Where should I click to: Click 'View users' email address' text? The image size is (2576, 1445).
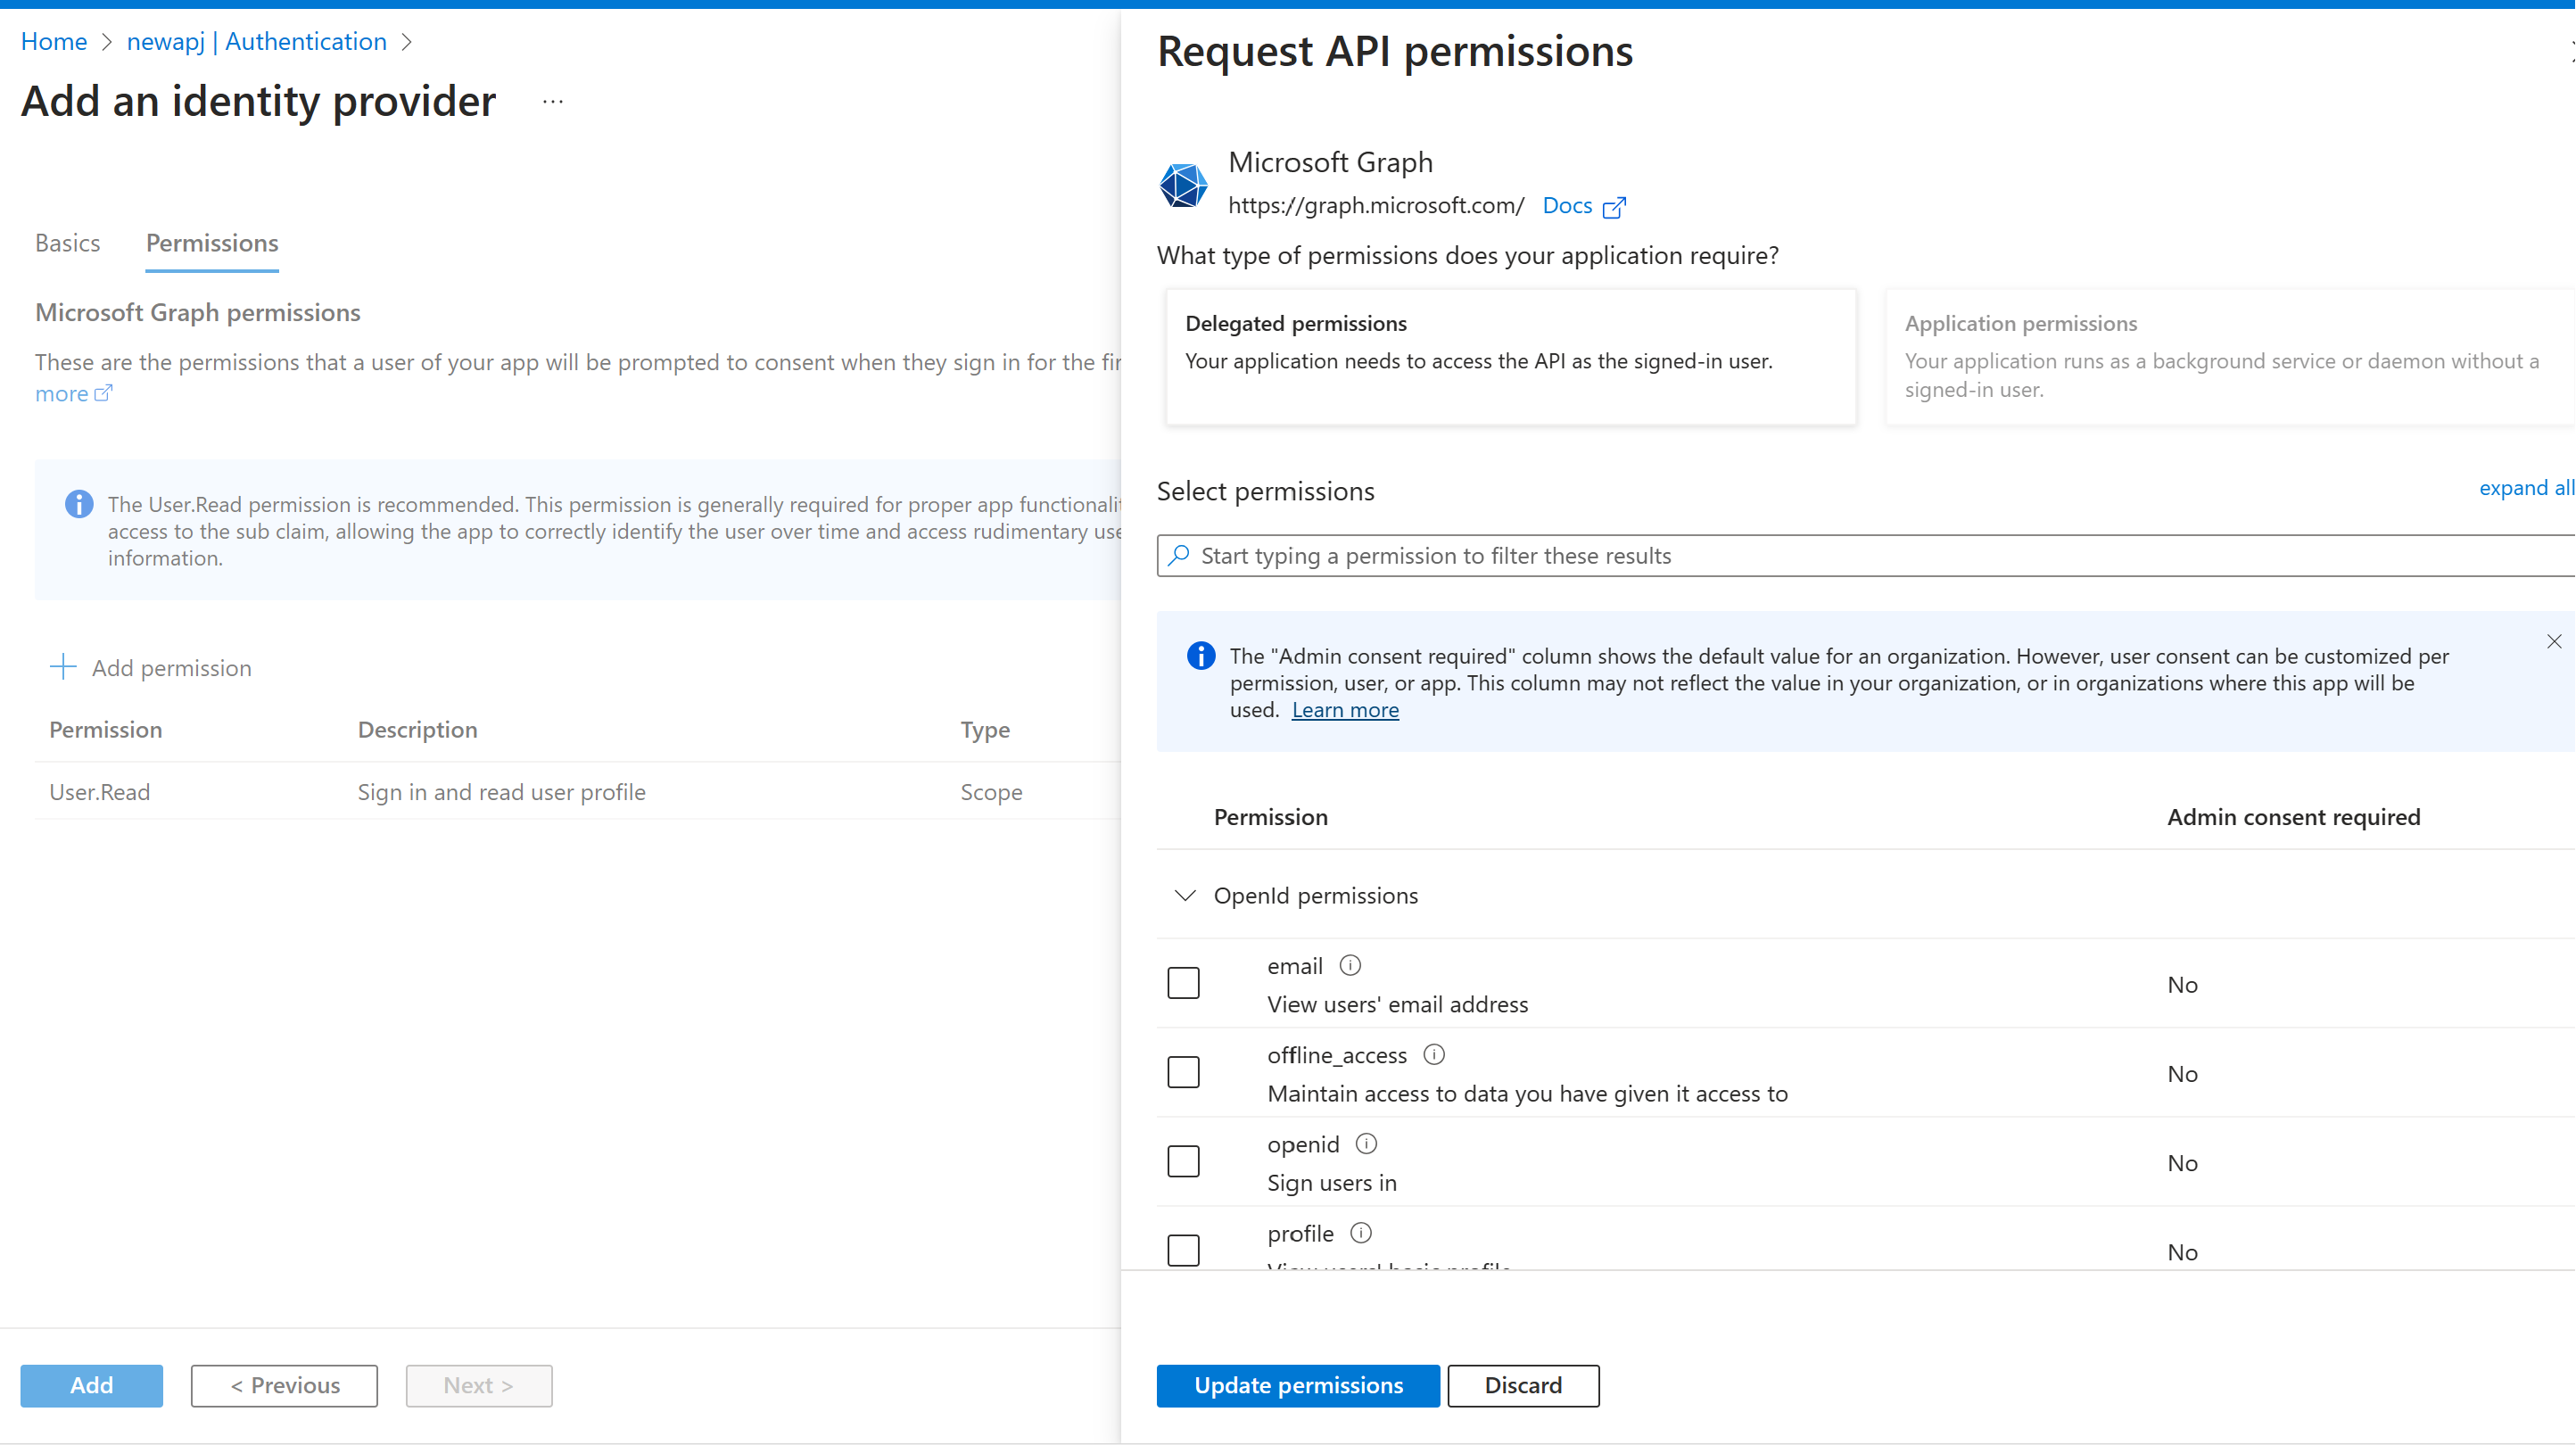tap(1397, 1004)
